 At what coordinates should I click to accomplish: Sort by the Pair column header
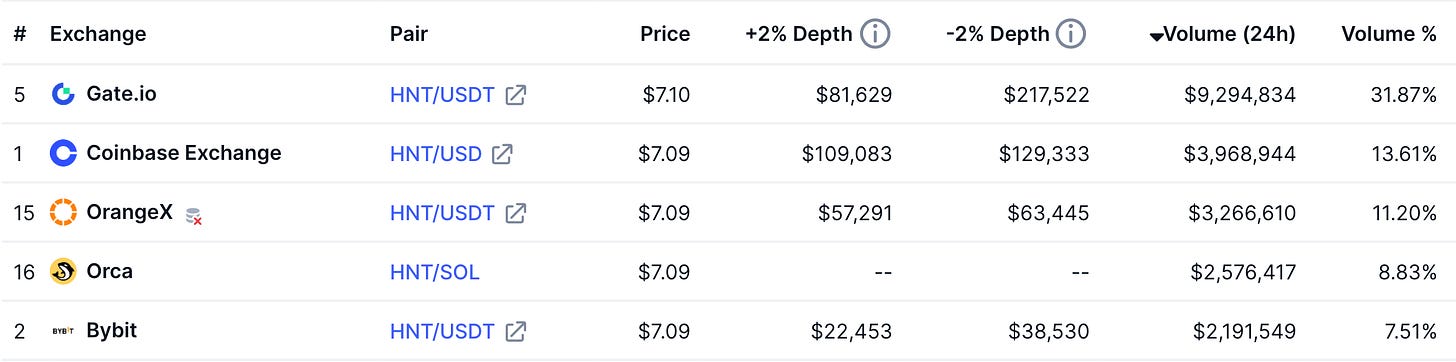(x=409, y=34)
